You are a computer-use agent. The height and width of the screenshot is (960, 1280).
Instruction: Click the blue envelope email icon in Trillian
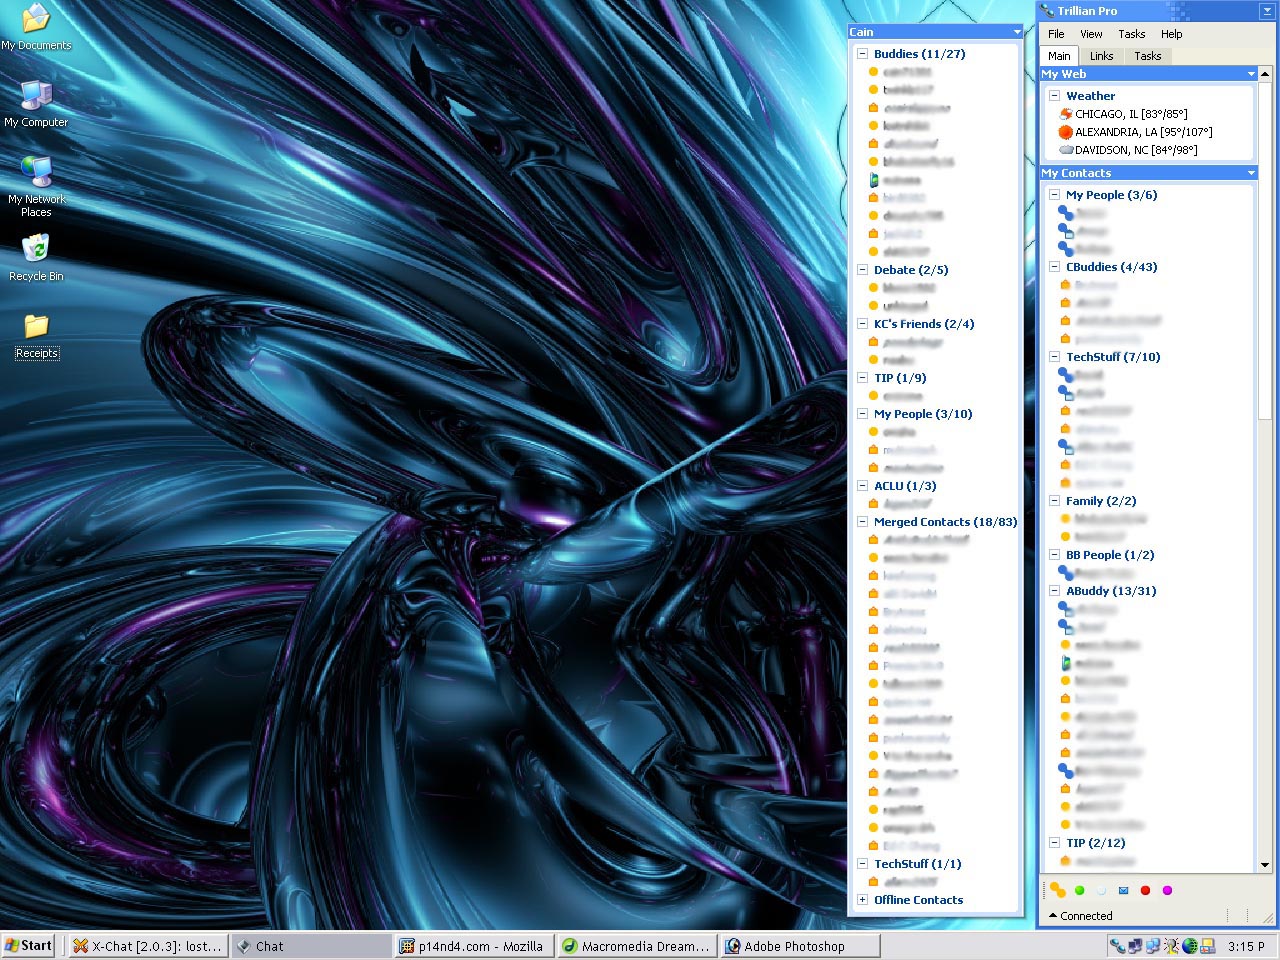pos(1123,890)
